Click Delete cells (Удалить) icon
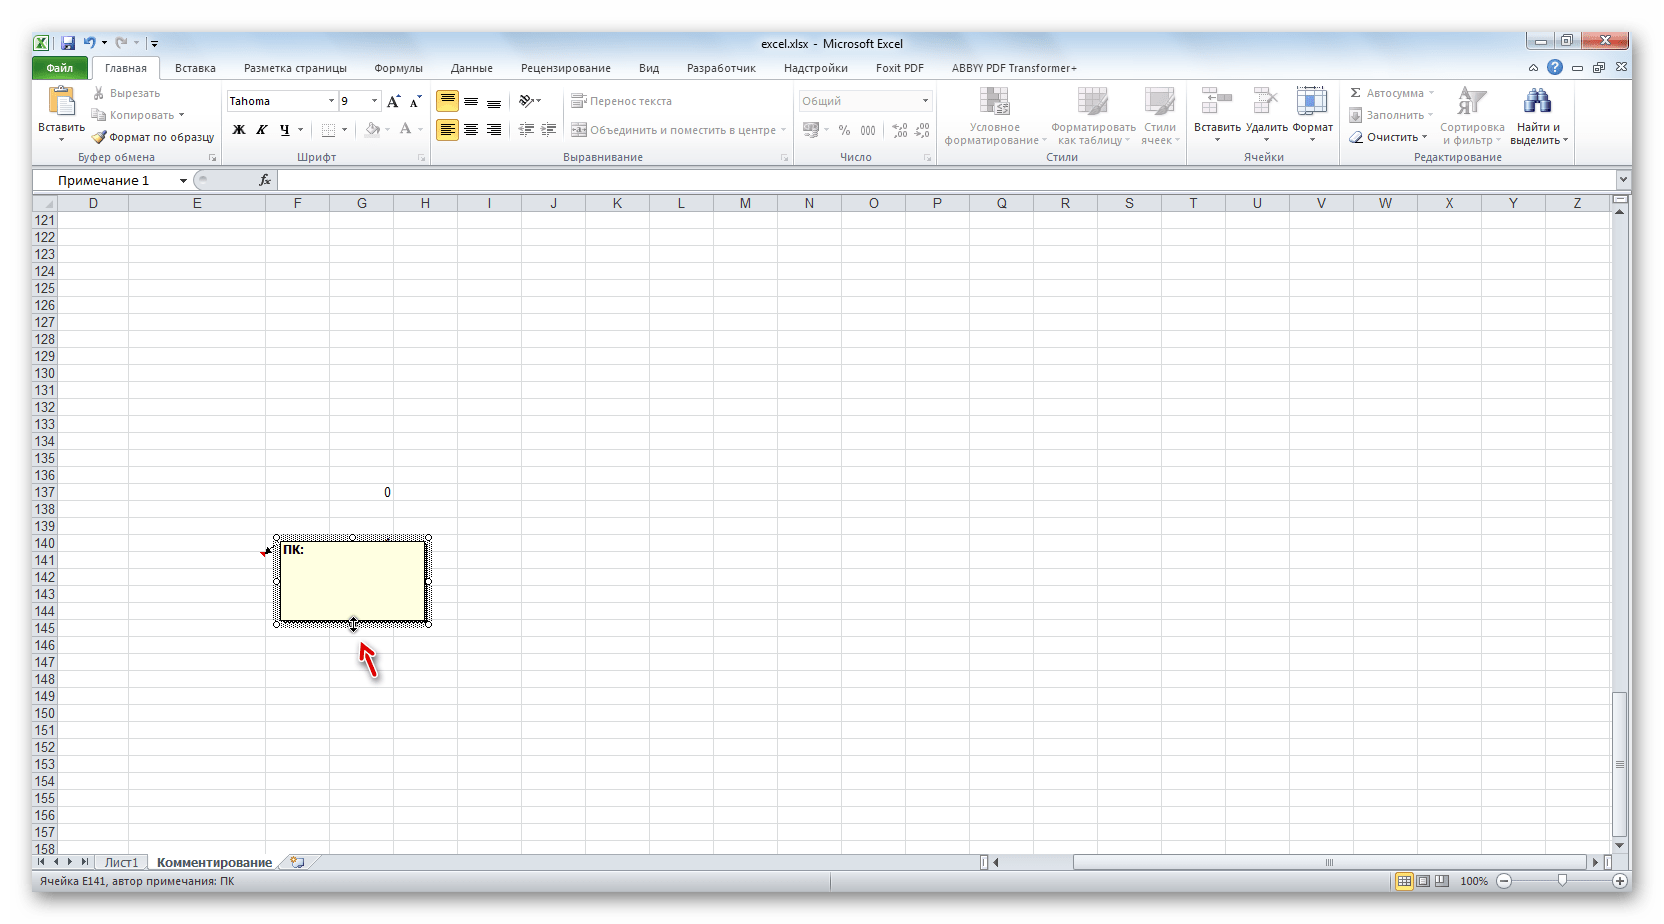The width and height of the screenshot is (1664, 924). click(x=1265, y=101)
